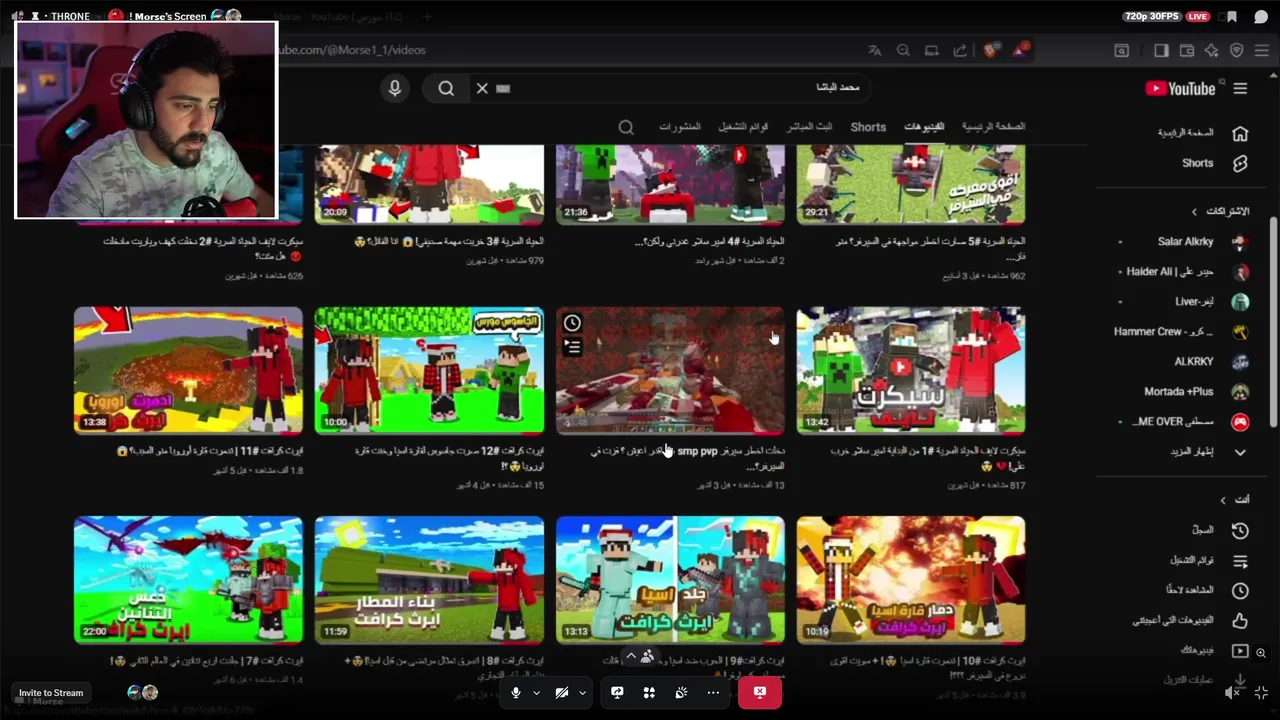Screen dimensions: 1280x720
Task: Open the 13:42 video thumbnail
Action: tap(911, 370)
